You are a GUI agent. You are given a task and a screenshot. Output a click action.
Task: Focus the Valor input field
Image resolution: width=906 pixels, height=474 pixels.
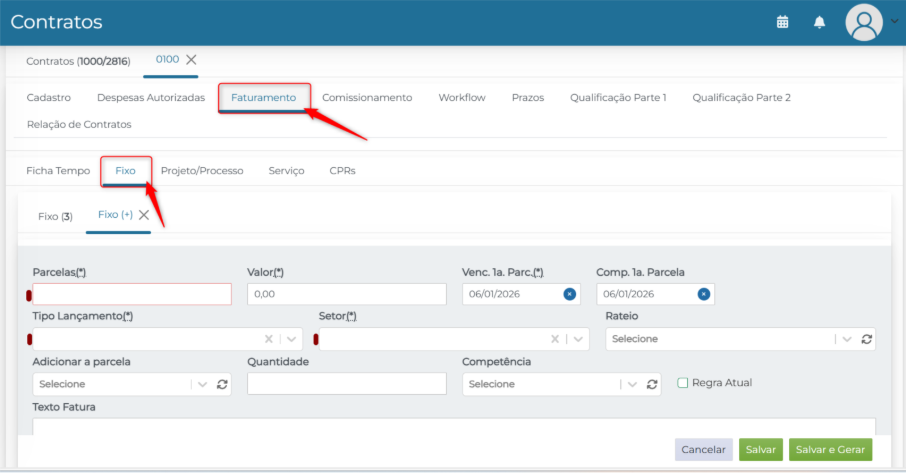pos(347,294)
